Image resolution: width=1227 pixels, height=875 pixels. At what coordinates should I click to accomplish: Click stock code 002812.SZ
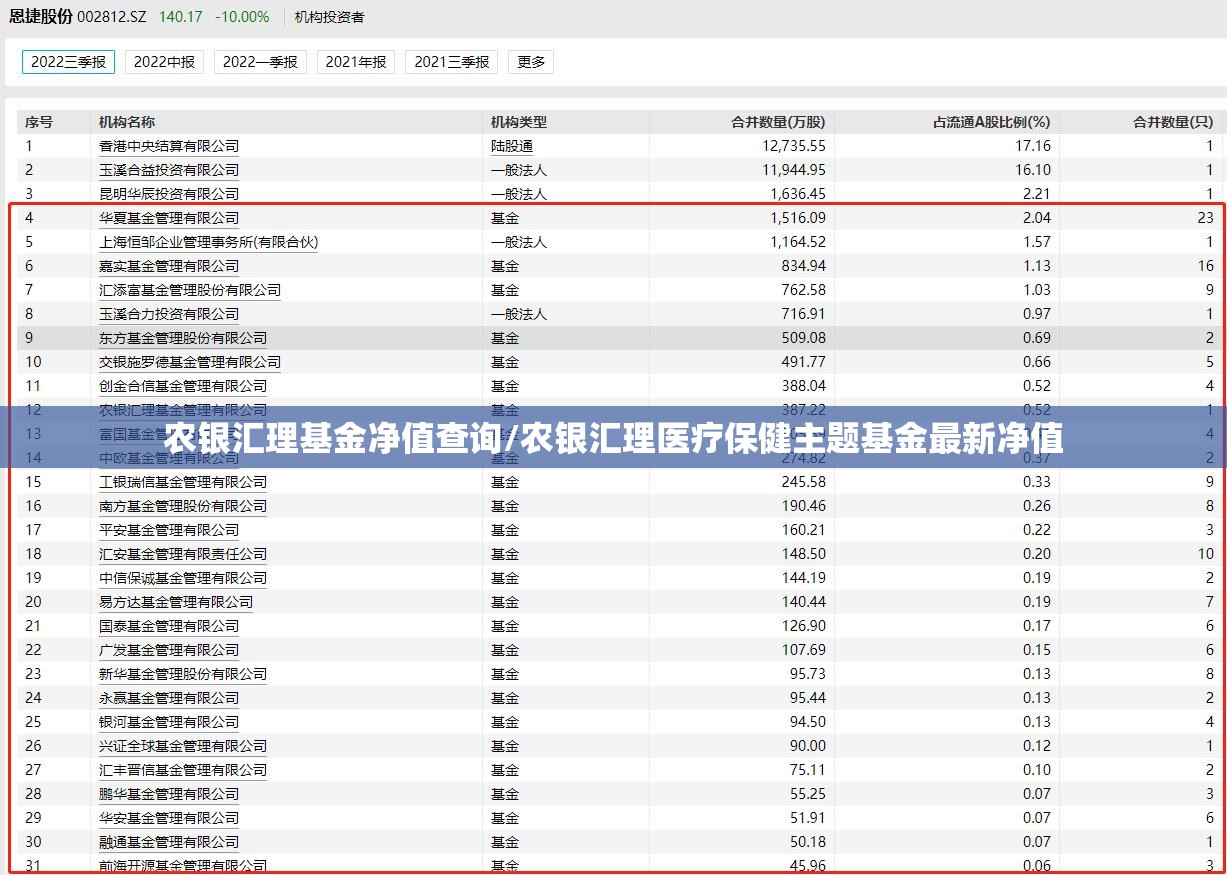[111, 17]
